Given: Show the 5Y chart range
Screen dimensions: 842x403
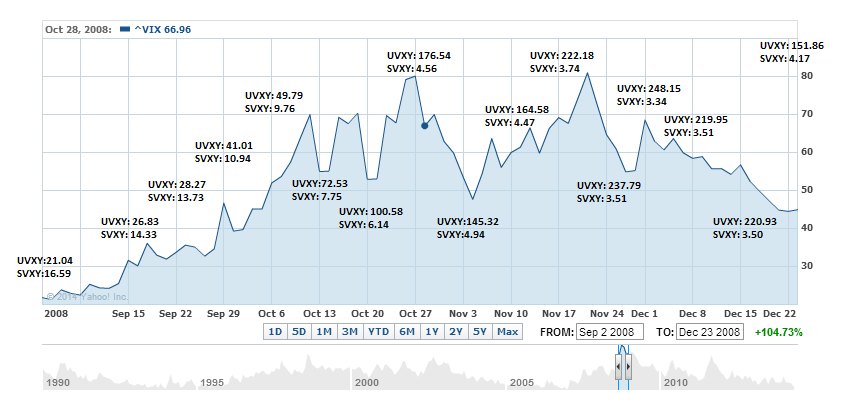Looking at the screenshot, I should coord(480,332).
